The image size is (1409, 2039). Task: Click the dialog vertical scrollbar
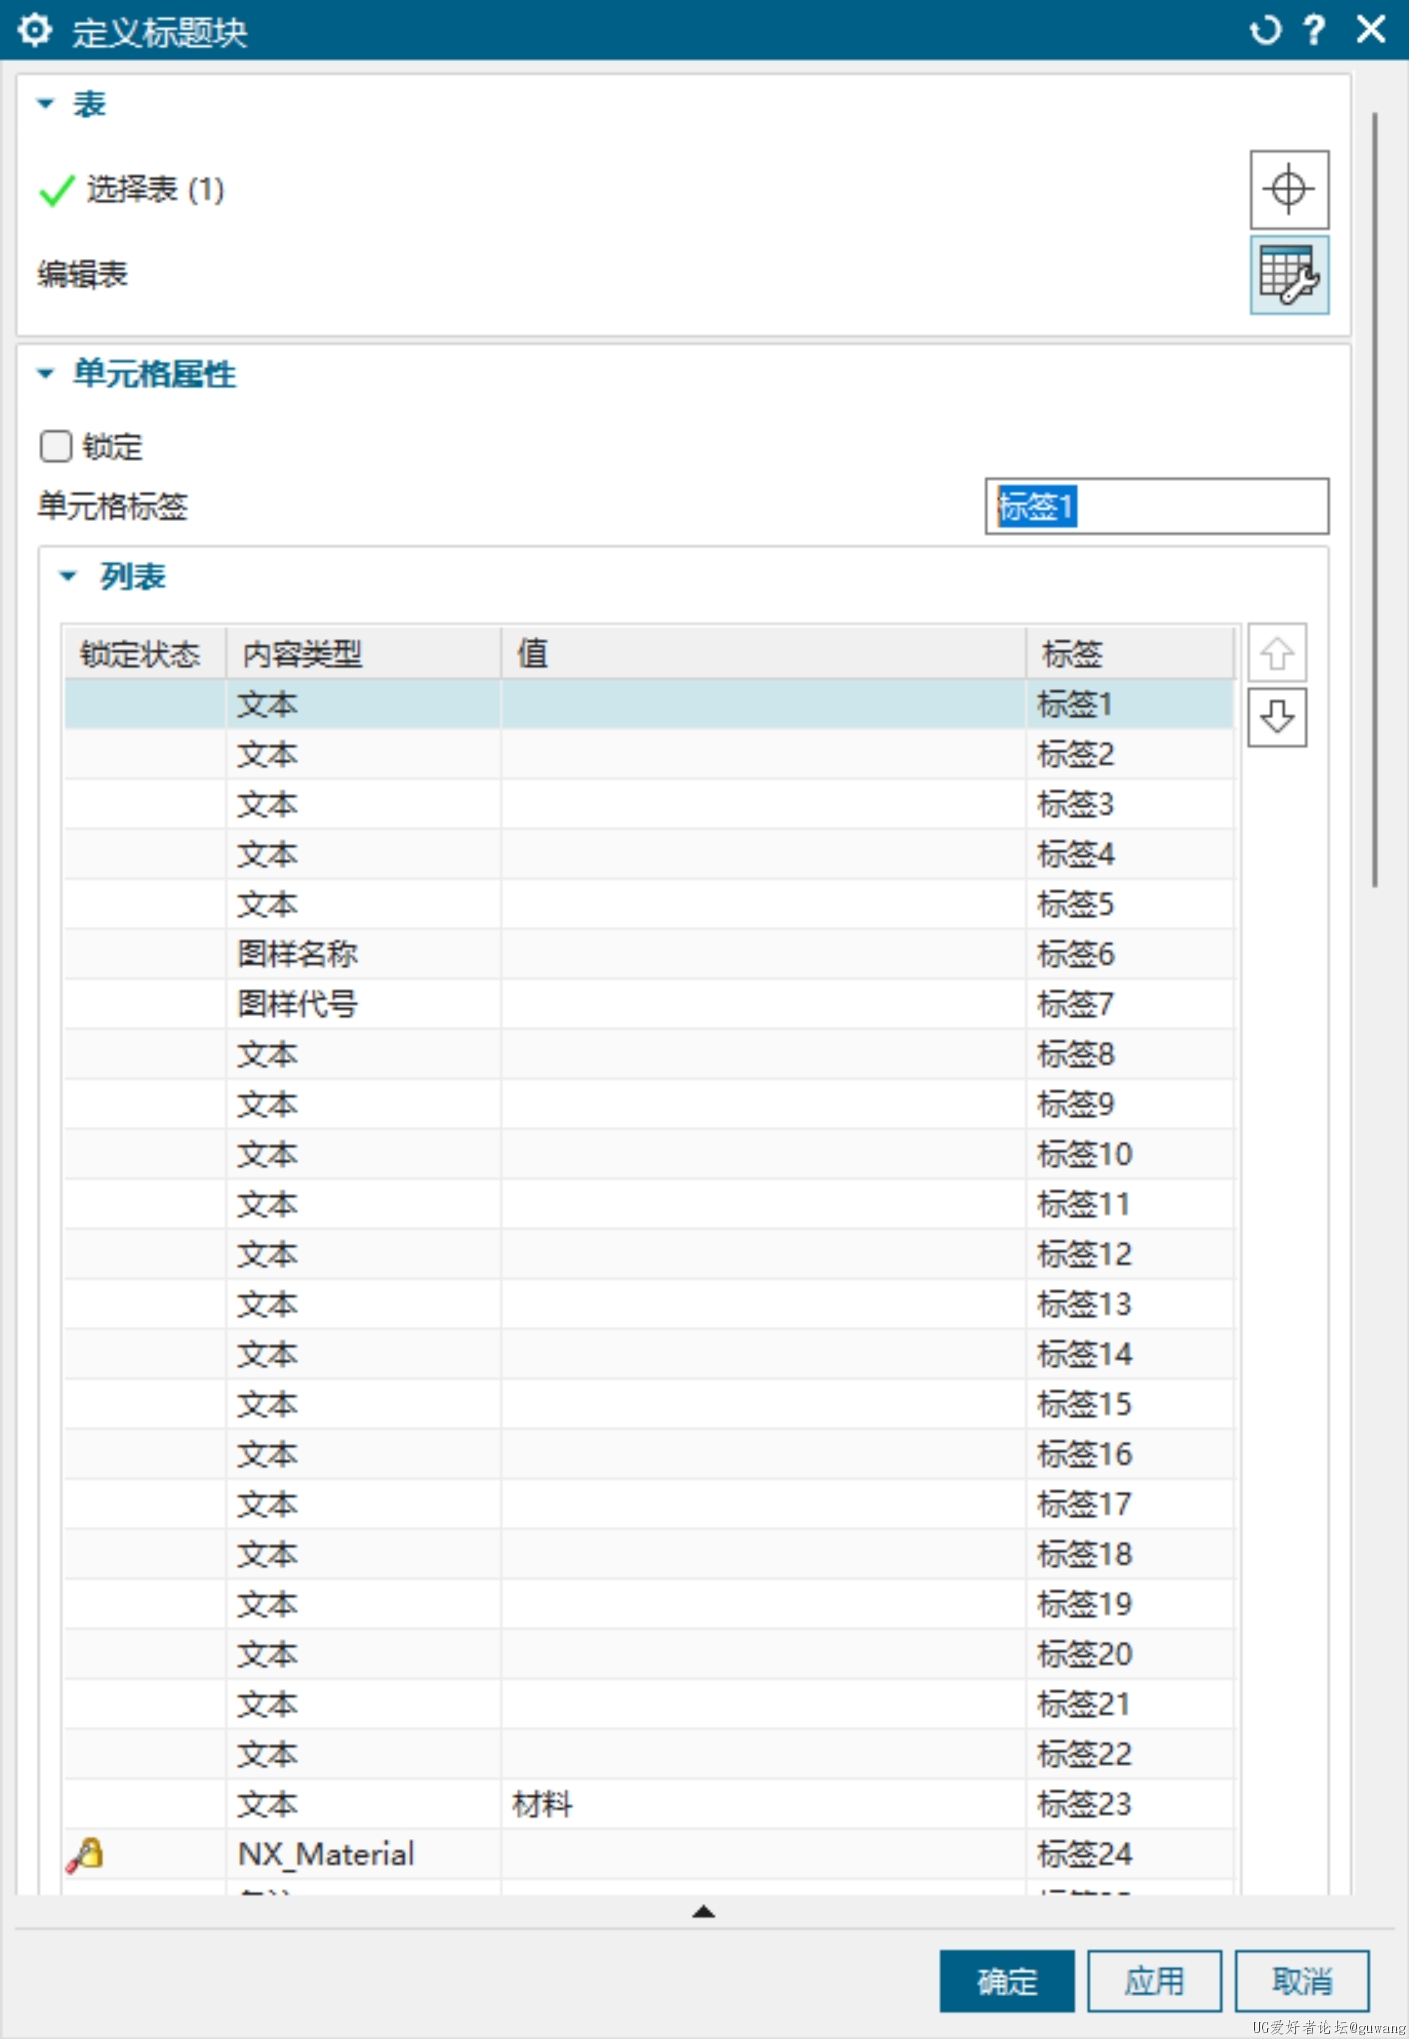[x=1375, y=500]
